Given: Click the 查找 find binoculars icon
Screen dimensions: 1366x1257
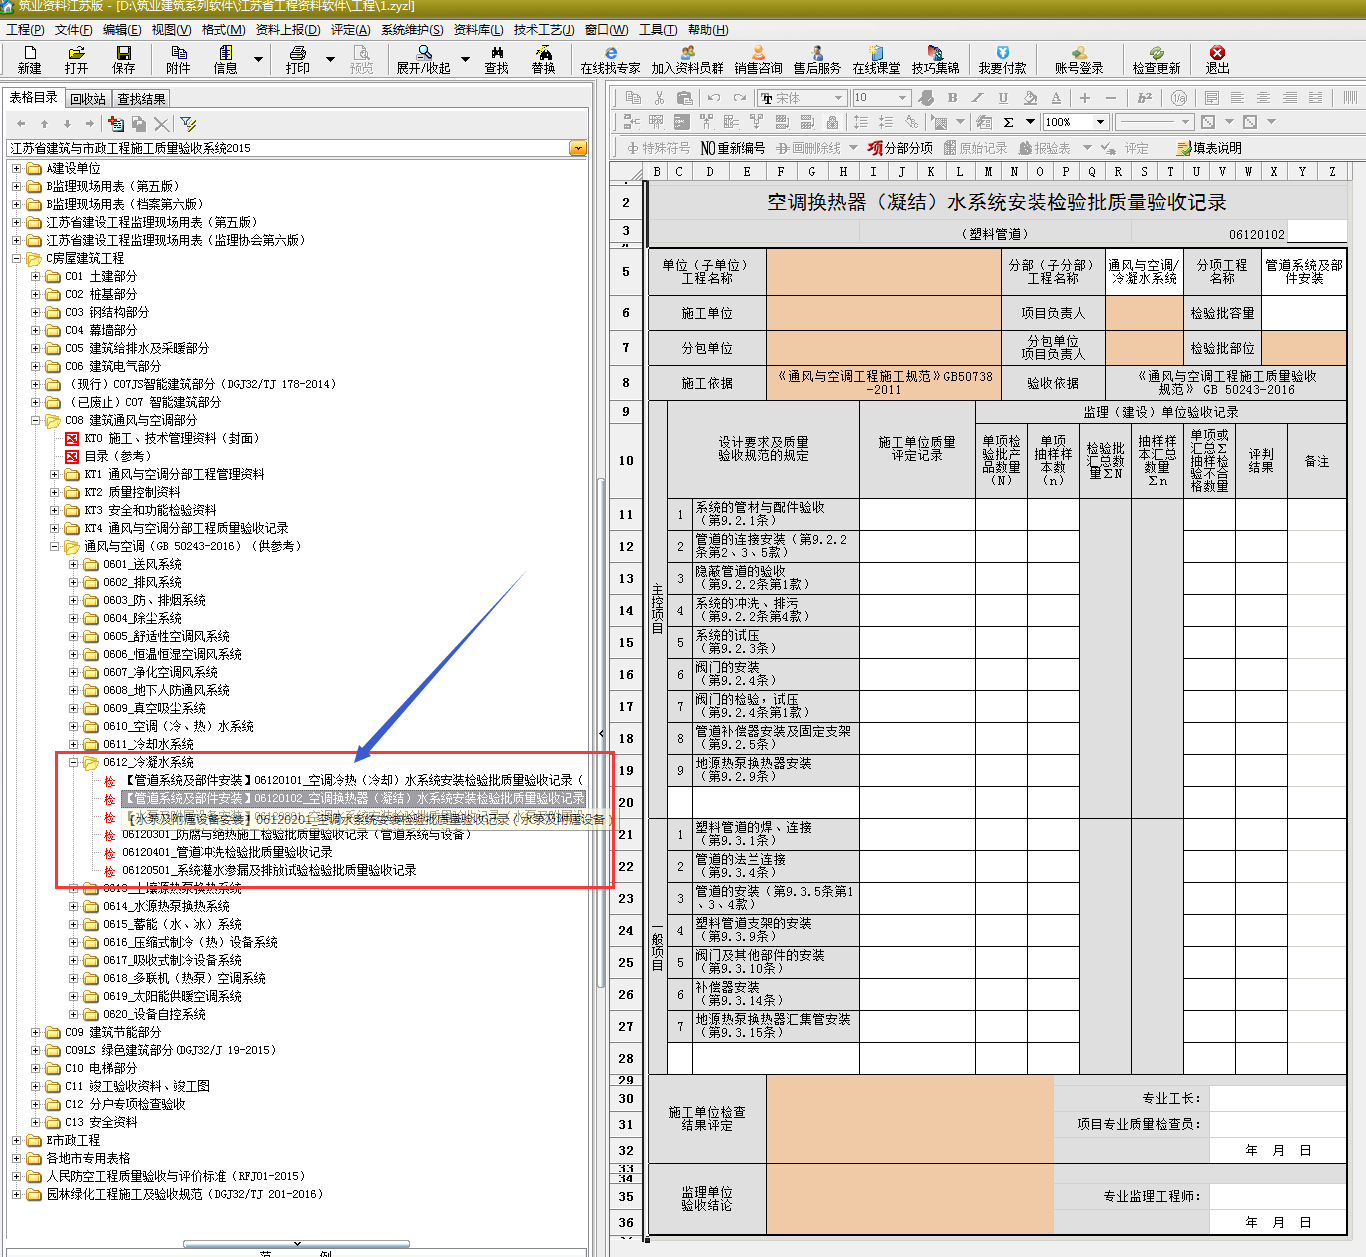Looking at the screenshot, I should [x=496, y=59].
